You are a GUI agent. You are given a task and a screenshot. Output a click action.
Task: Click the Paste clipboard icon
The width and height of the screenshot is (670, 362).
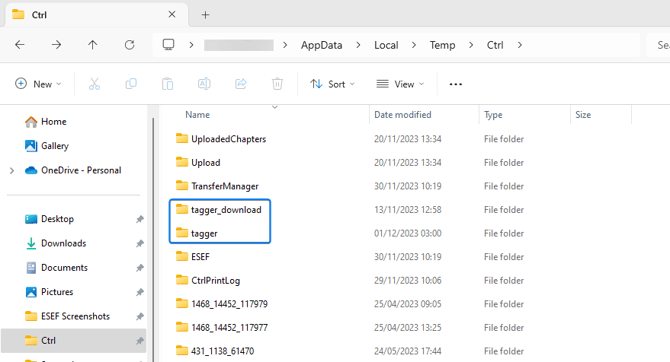coord(168,84)
